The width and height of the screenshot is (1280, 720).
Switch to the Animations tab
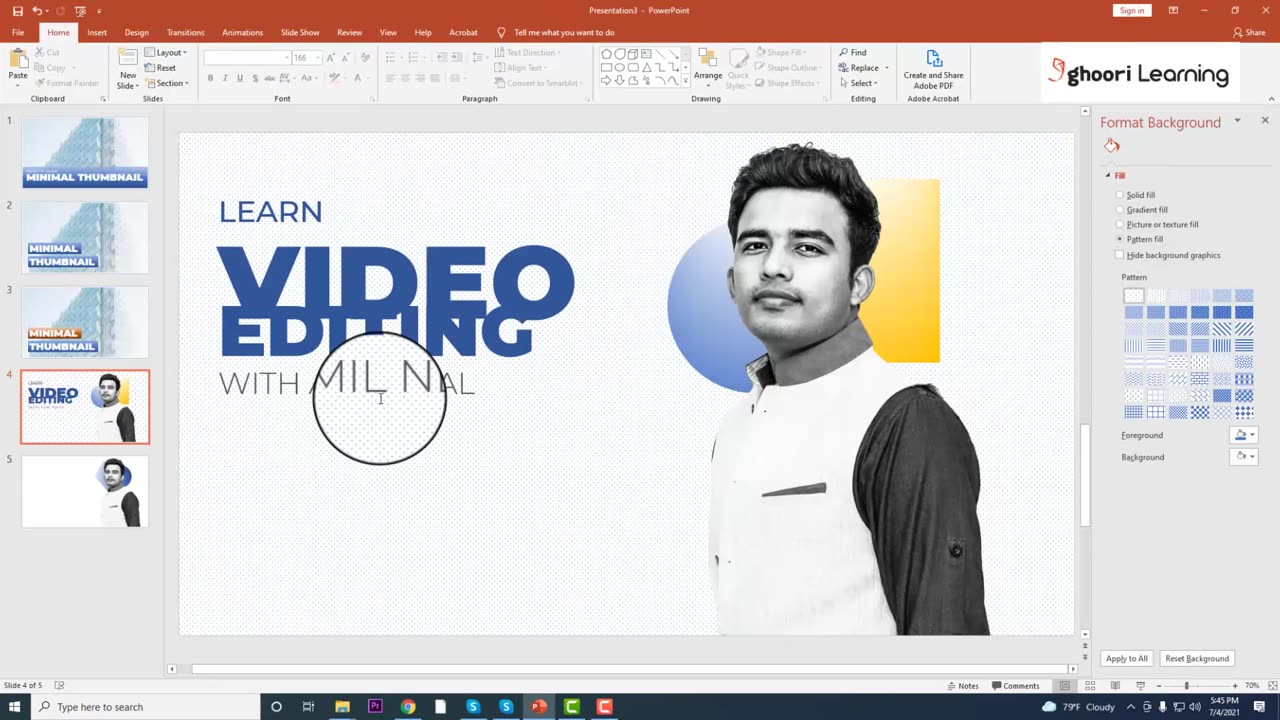(242, 32)
